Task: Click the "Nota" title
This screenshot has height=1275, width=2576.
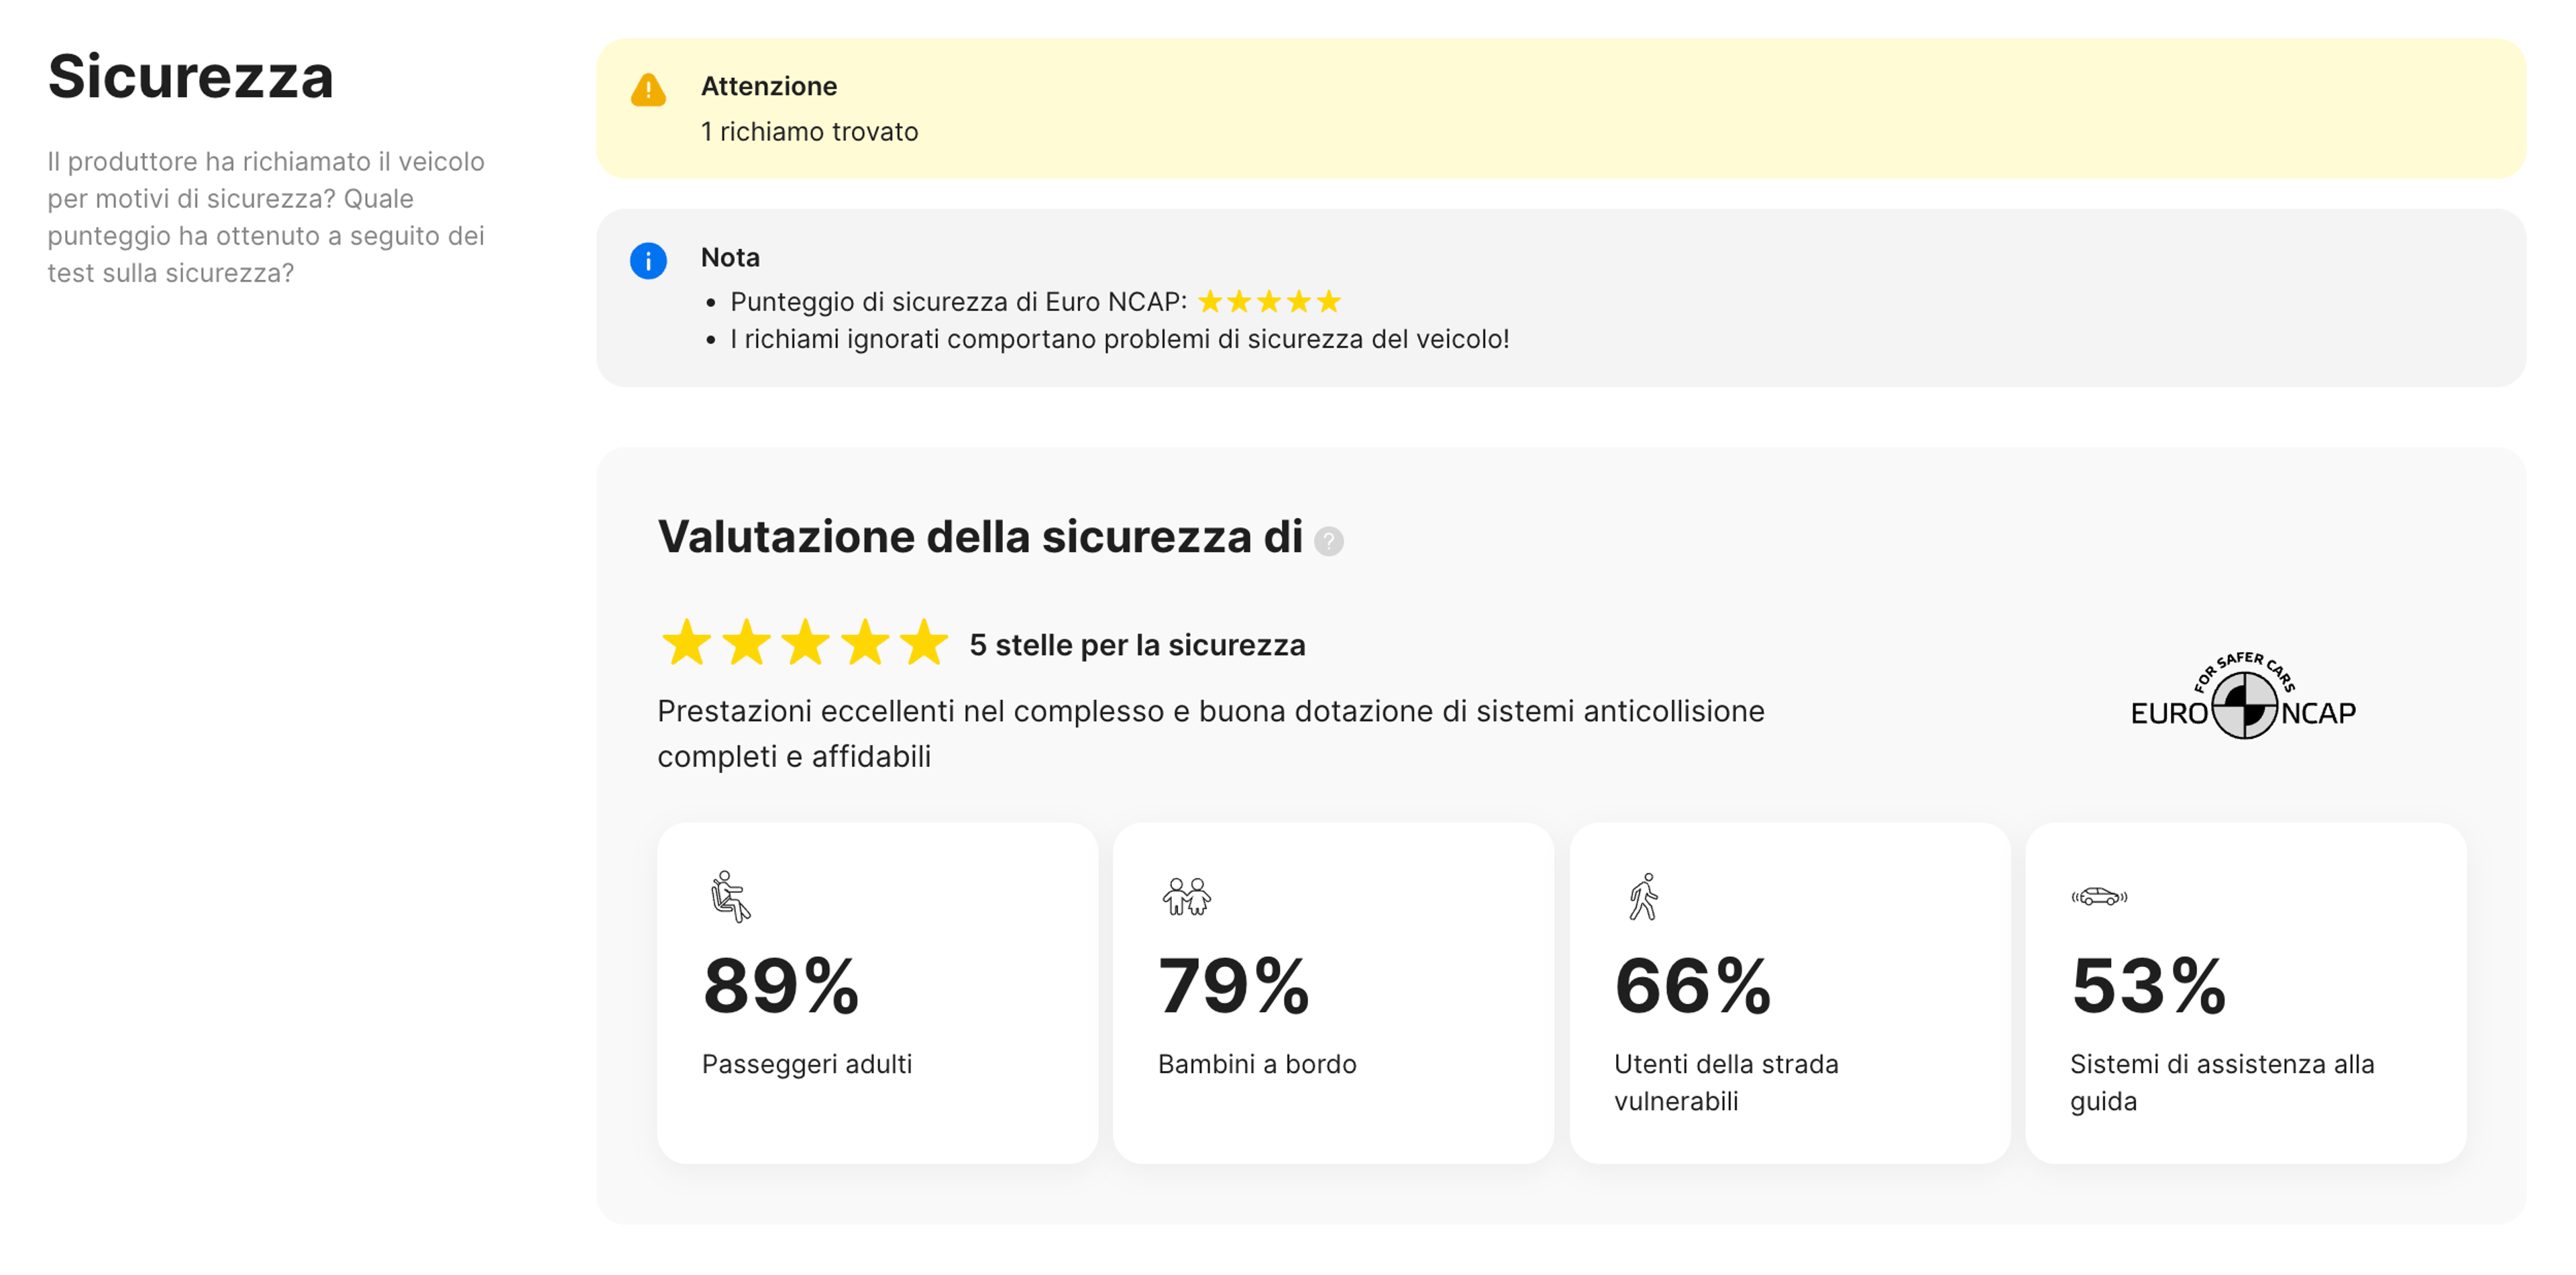Action: click(730, 257)
